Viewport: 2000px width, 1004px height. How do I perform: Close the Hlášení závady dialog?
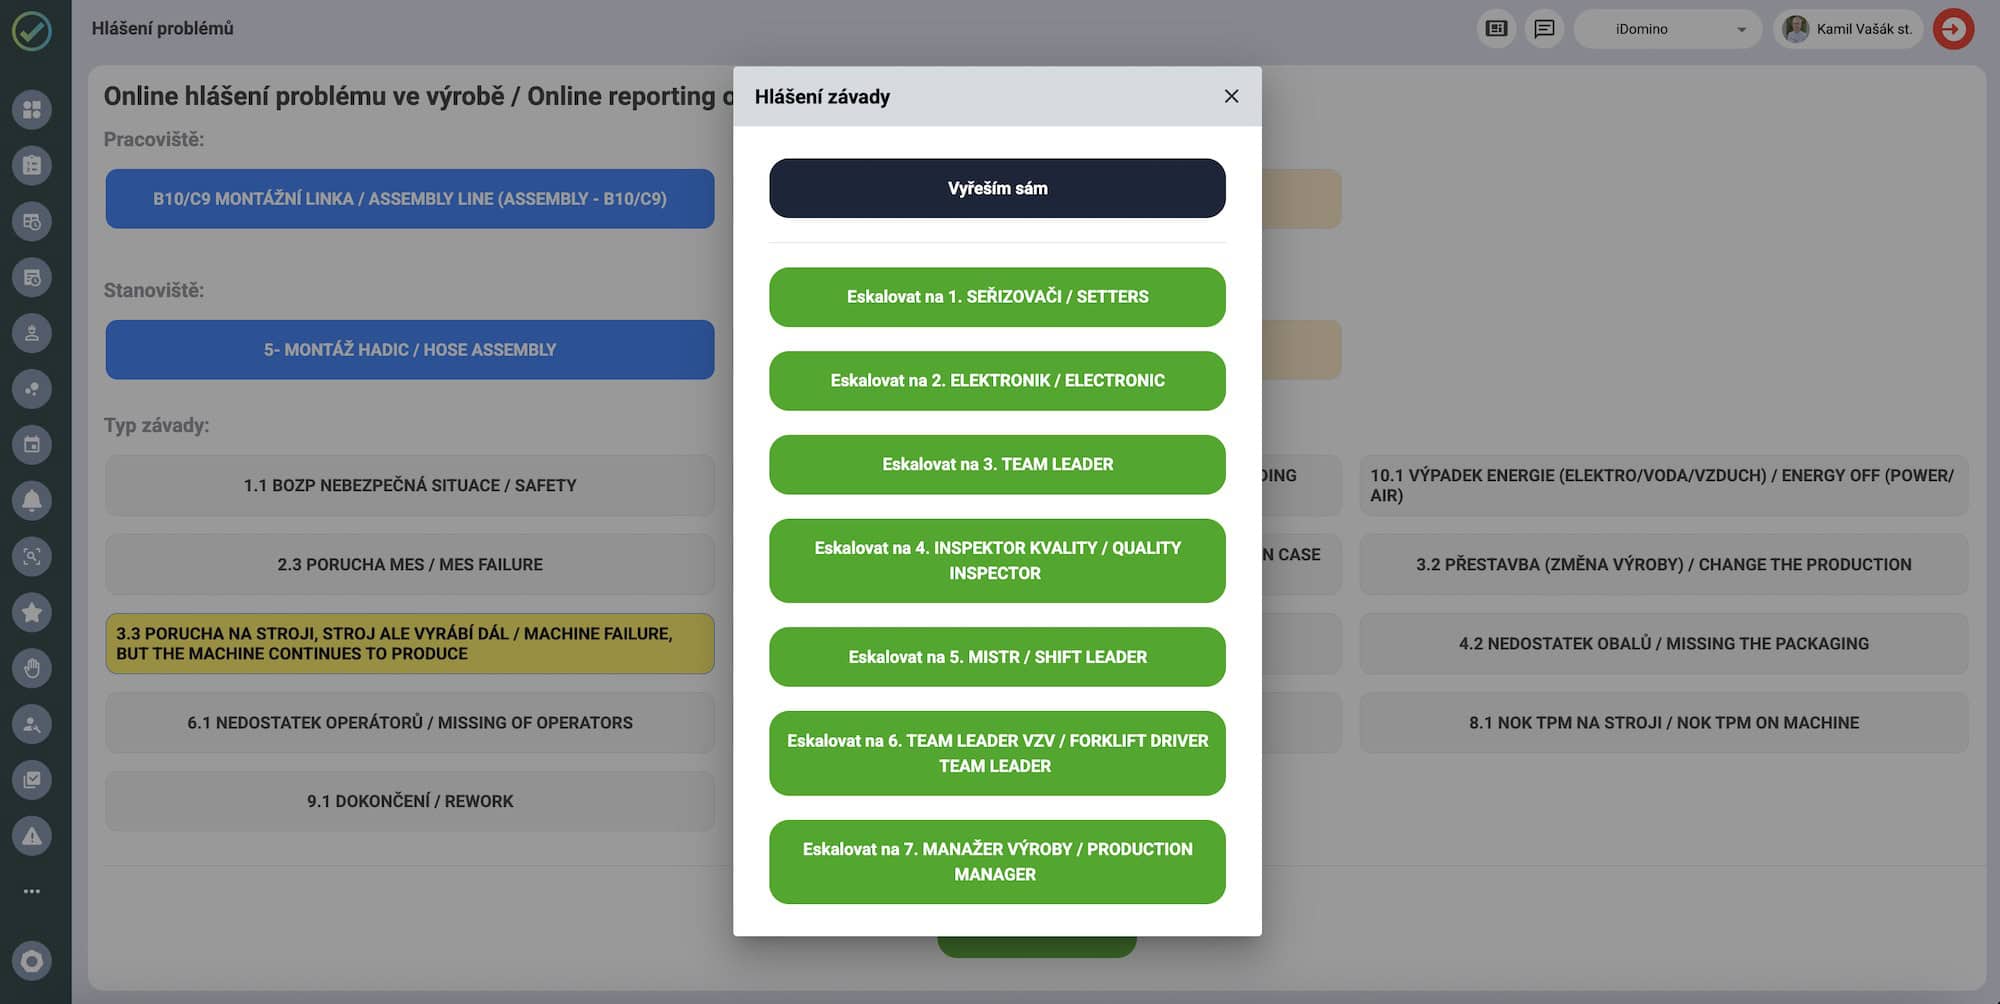[x=1231, y=96]
